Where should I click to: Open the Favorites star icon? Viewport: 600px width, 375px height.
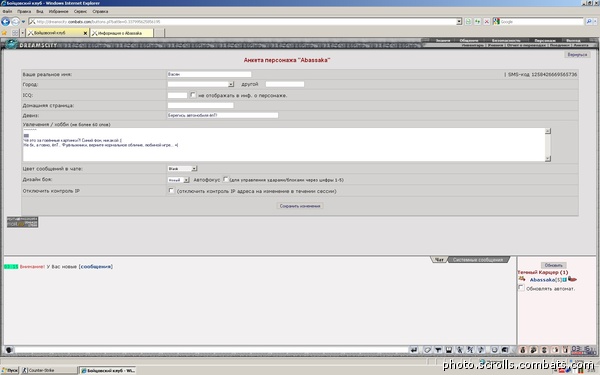point(5,33)
